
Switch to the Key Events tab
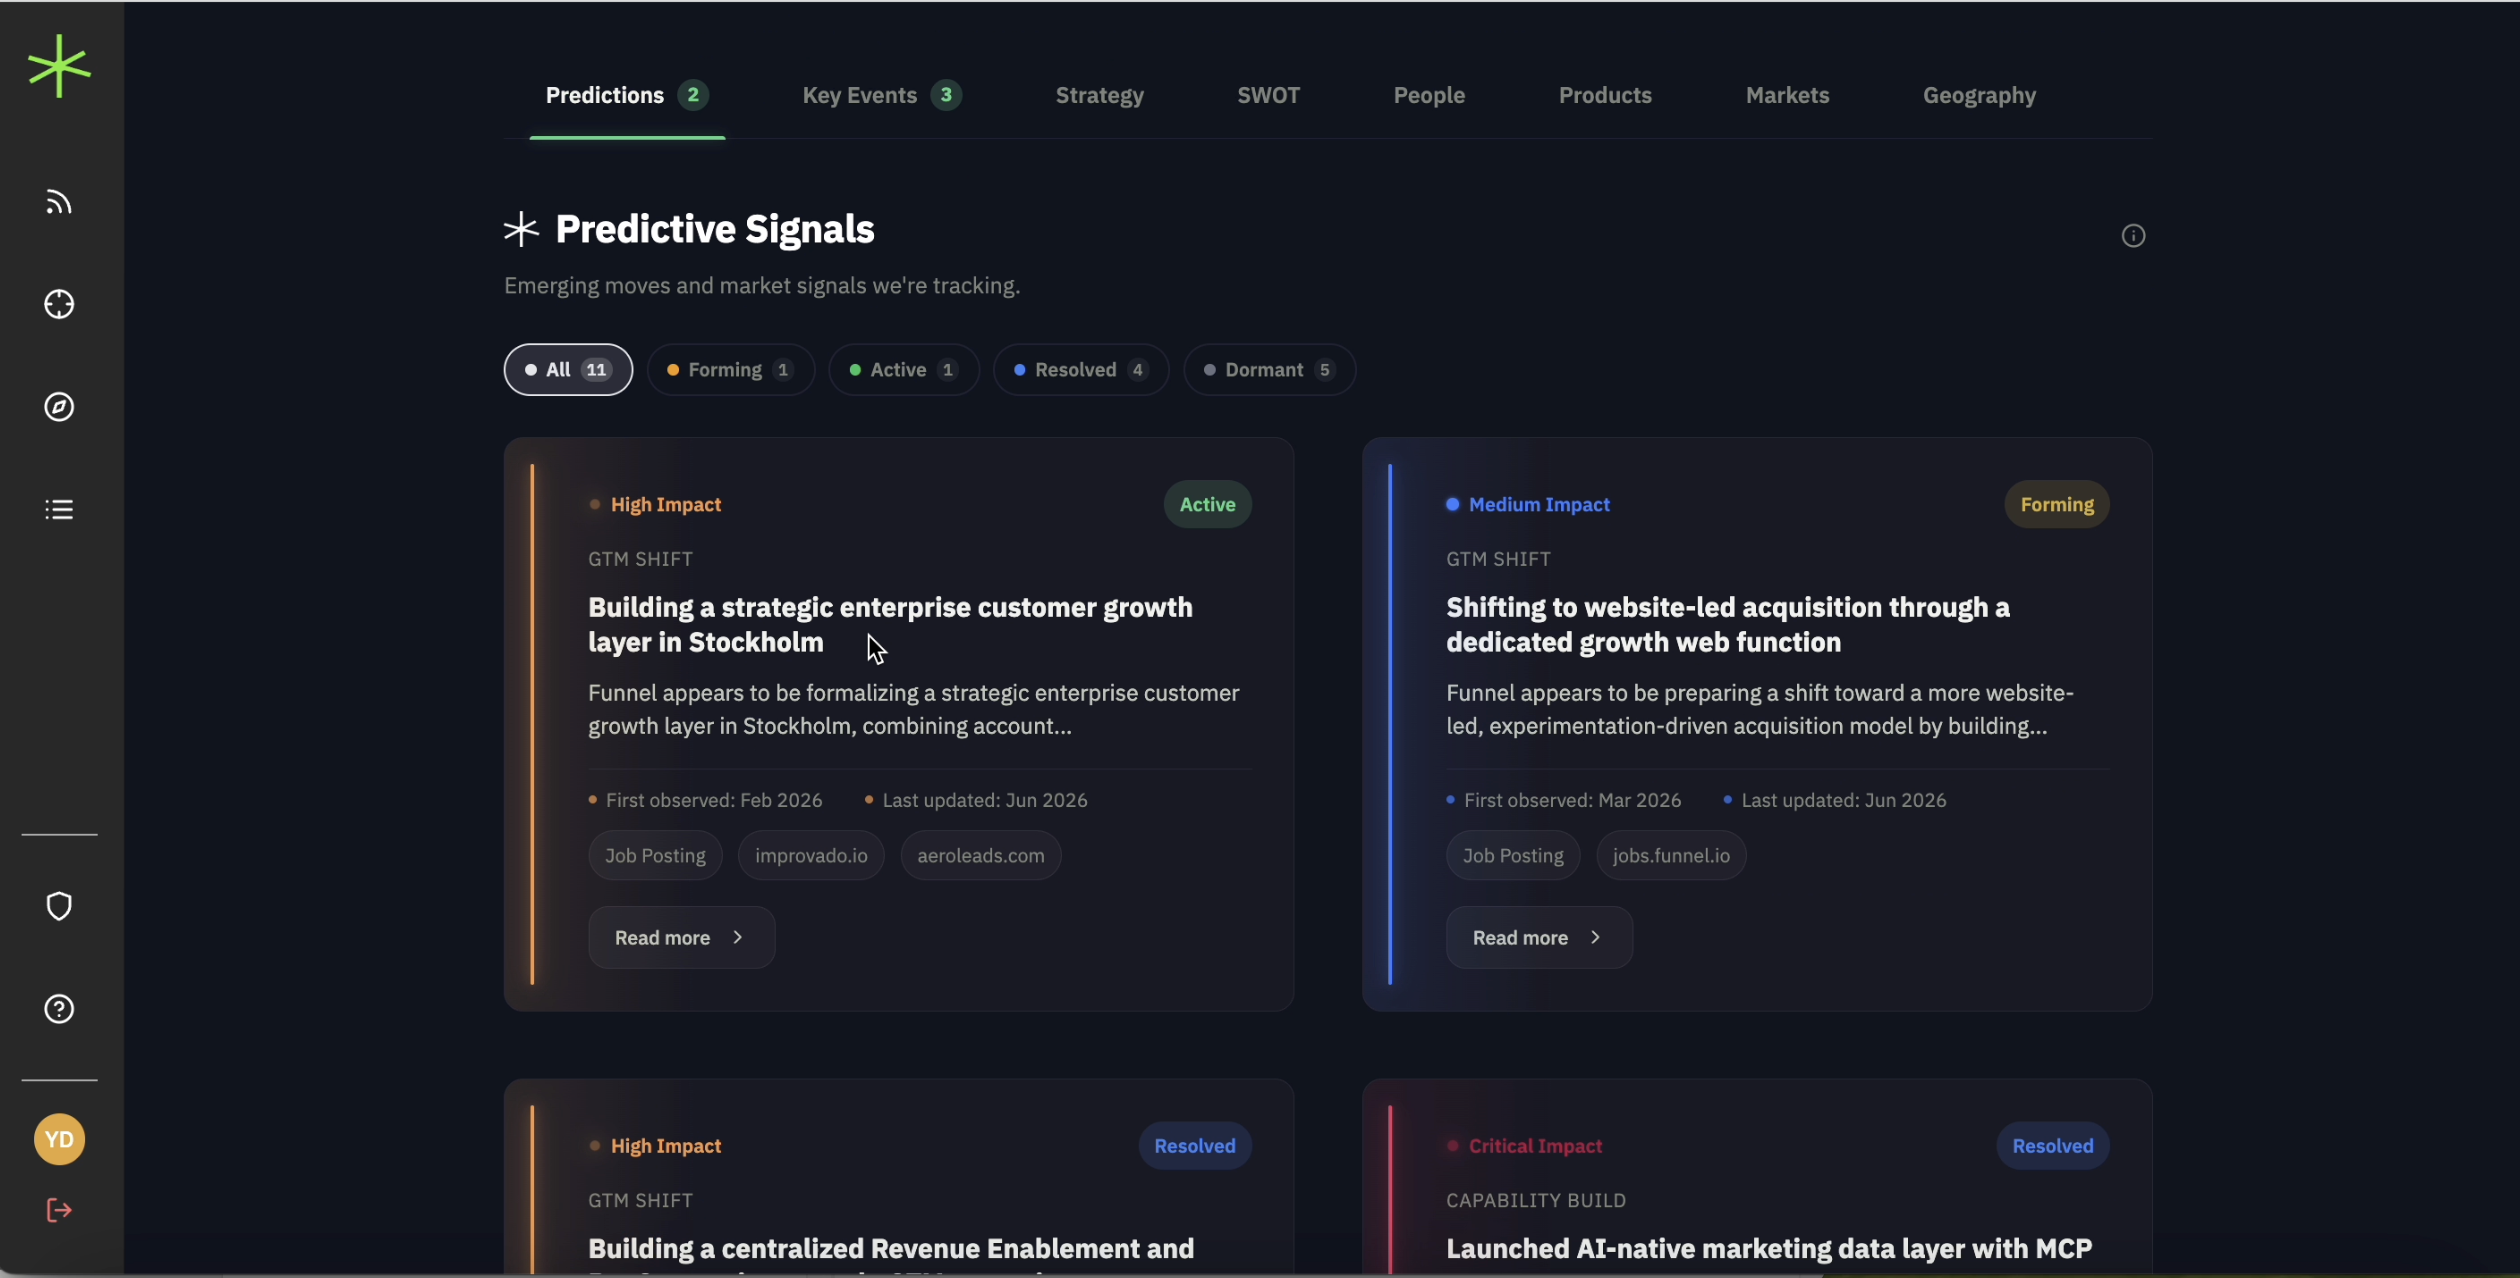[x=881, y=96]
